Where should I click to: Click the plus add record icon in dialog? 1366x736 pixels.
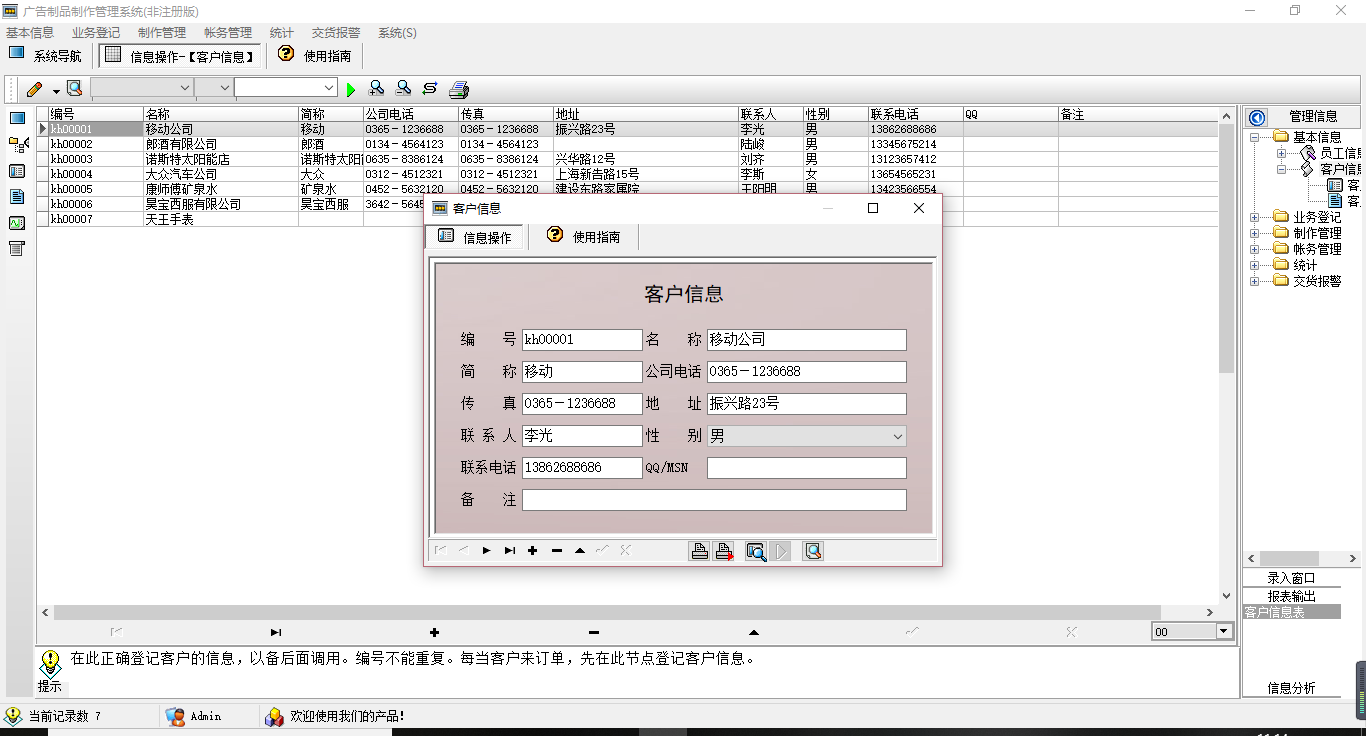click(x=533, y=551)
